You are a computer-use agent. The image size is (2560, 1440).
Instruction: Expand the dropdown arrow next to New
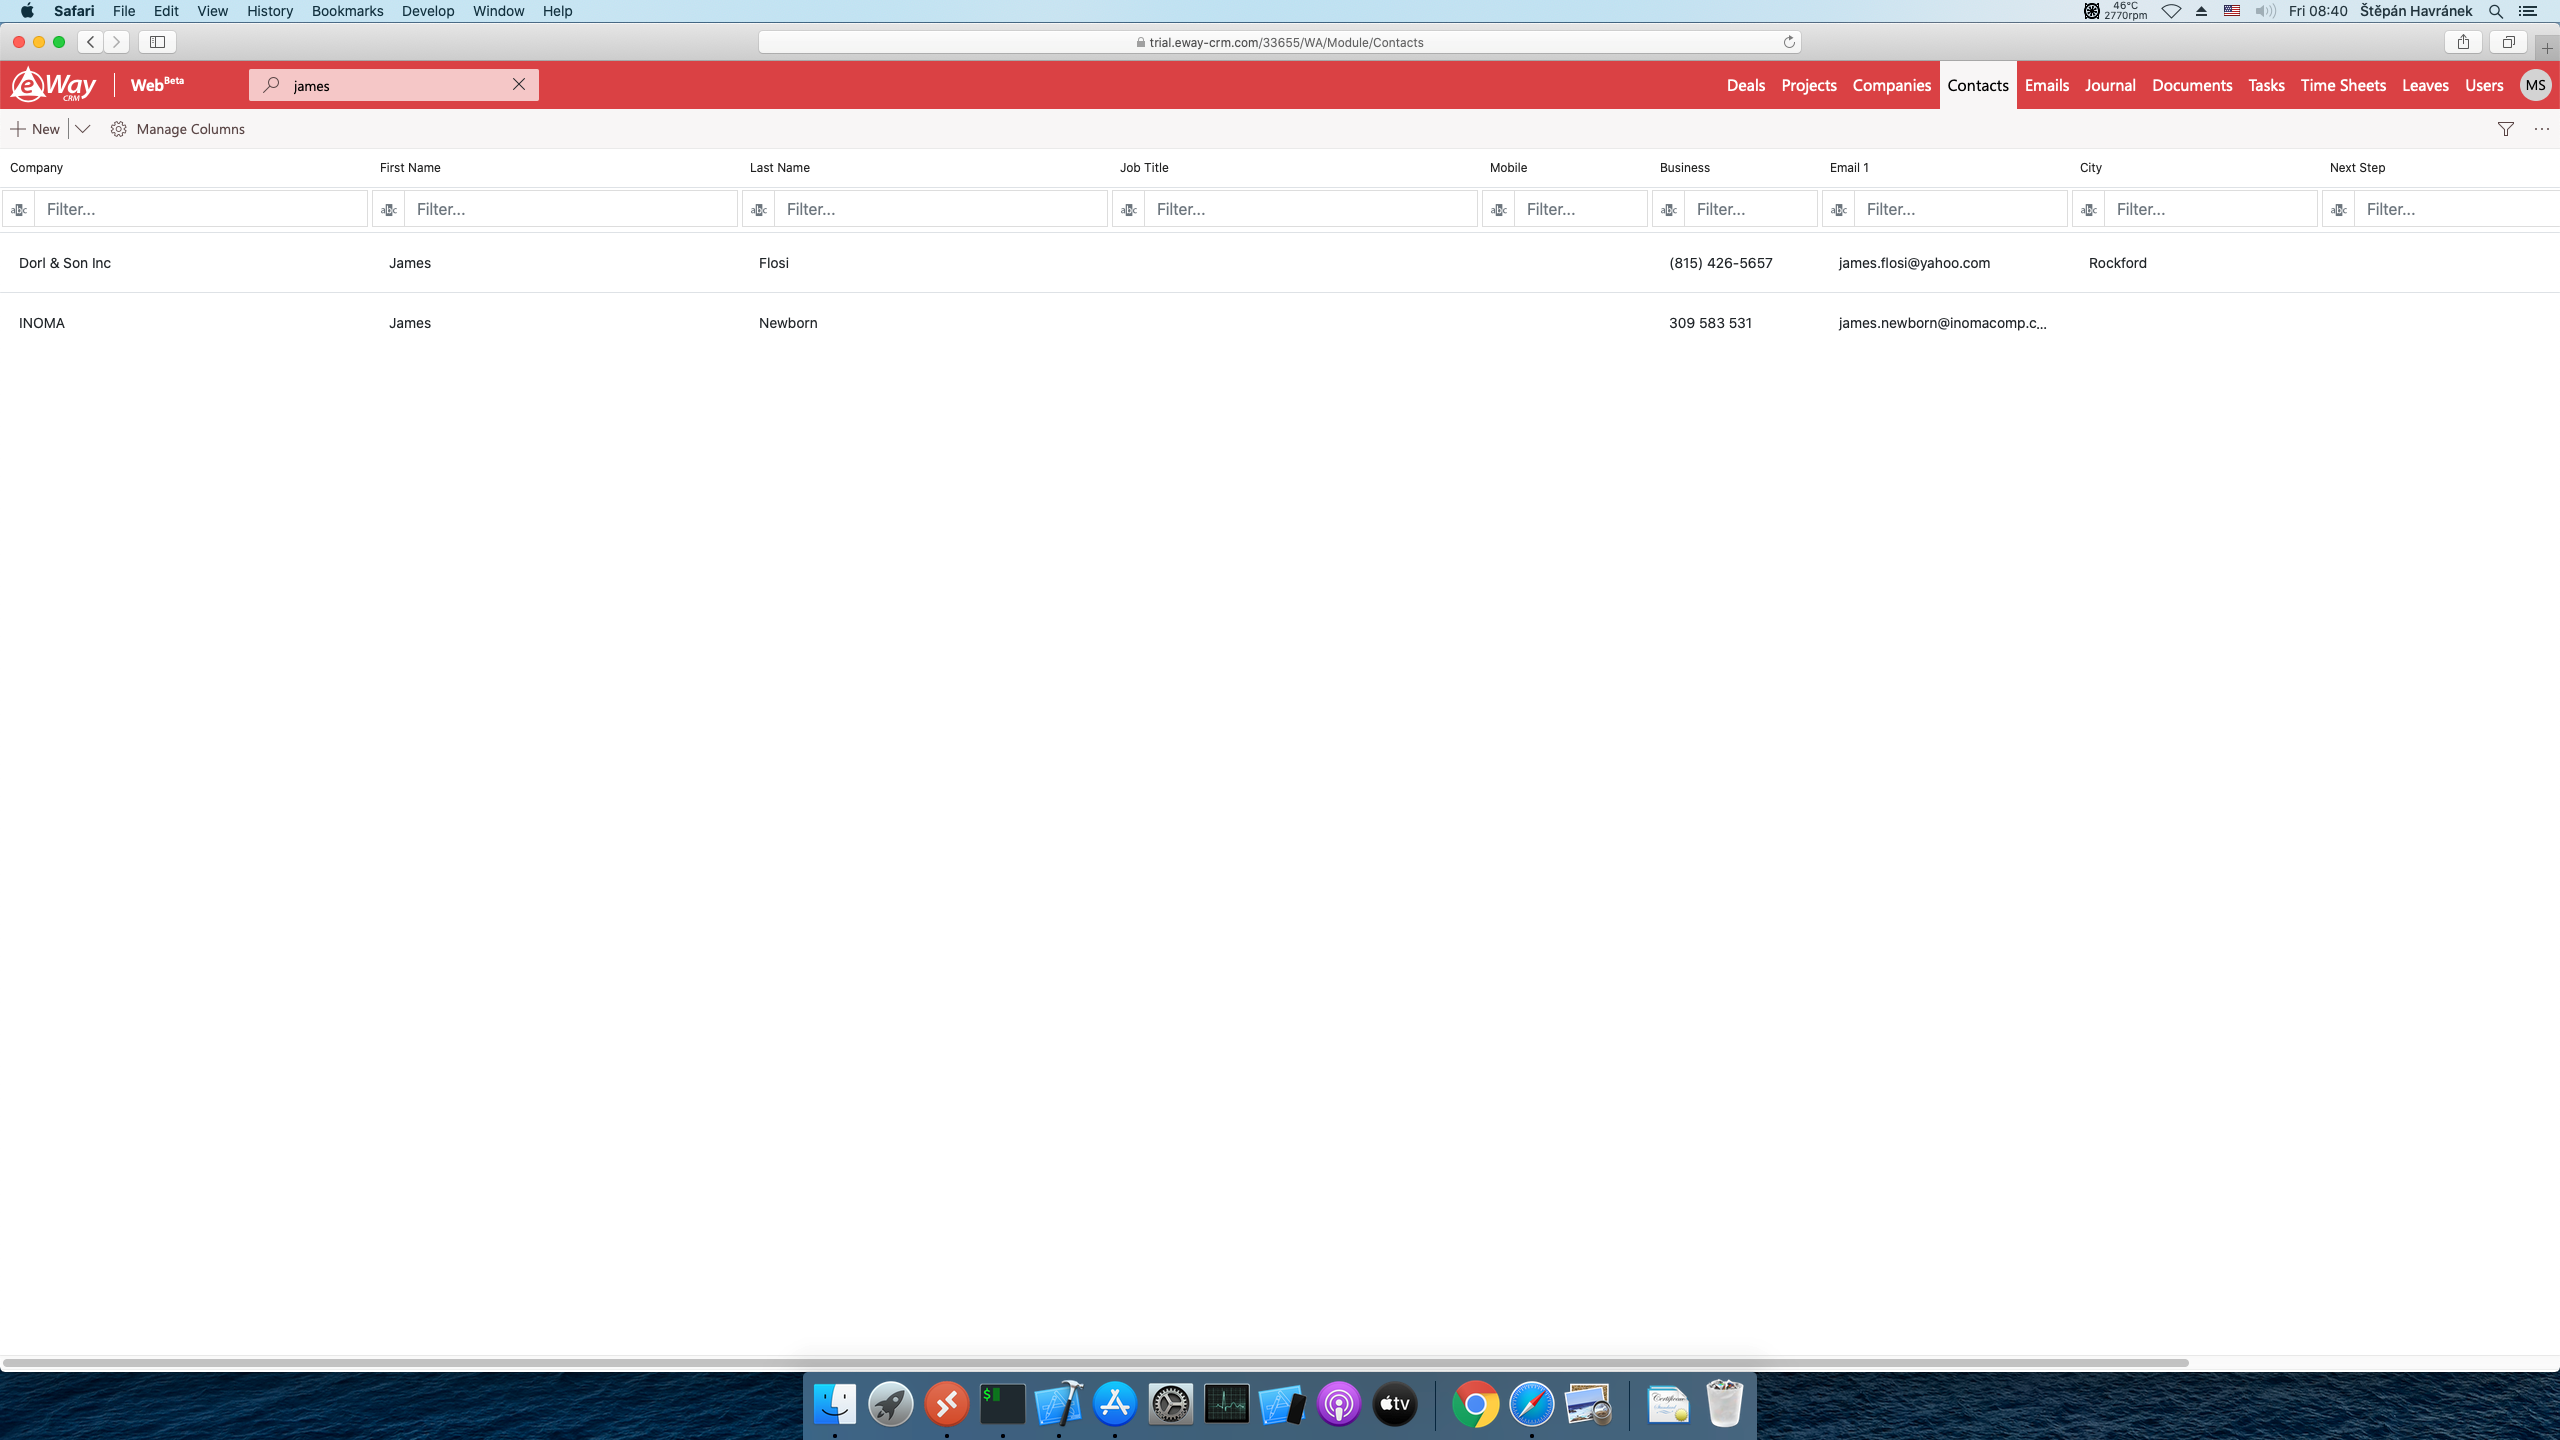pos(83,129)
